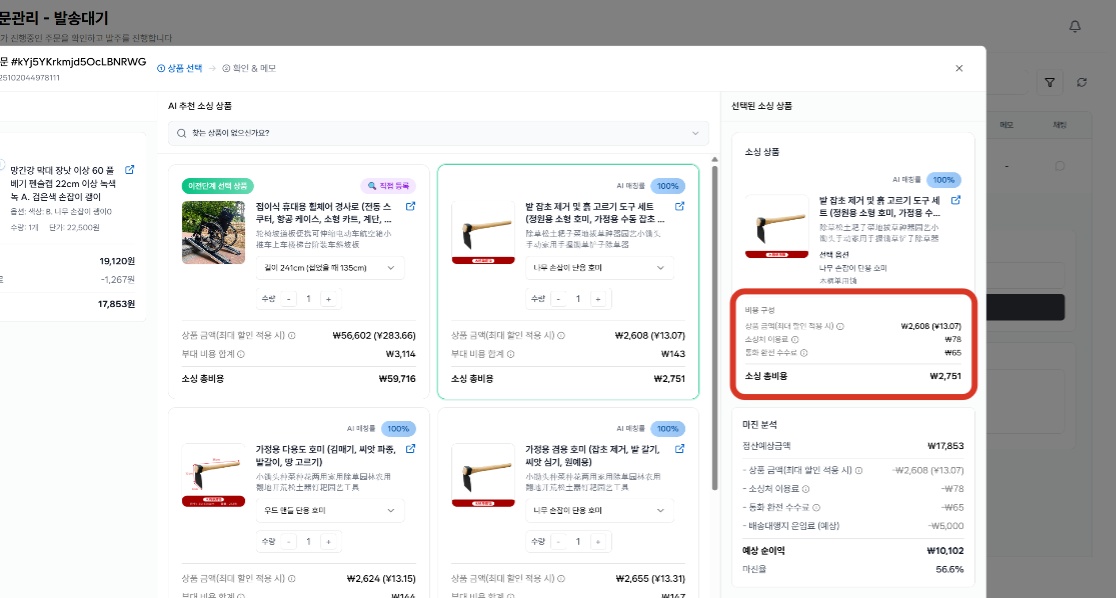
Task: Show info for 밭 잡초 제거 상품 금액
Action: coord(561,336)
